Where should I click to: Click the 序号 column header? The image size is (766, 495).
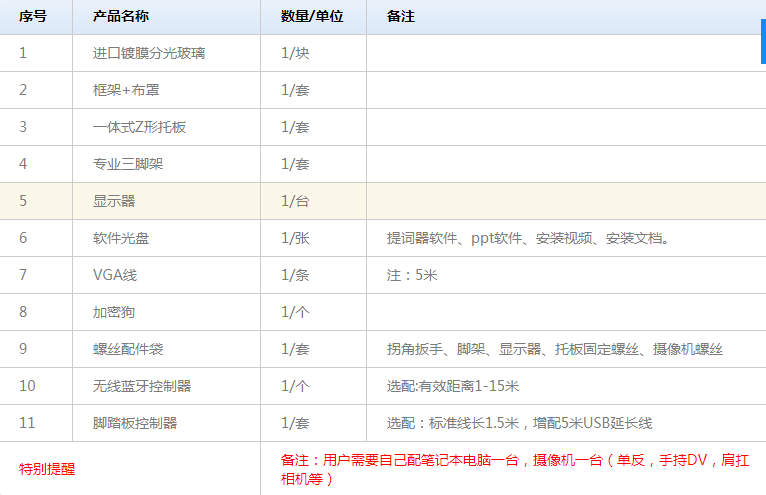(32, 17)
